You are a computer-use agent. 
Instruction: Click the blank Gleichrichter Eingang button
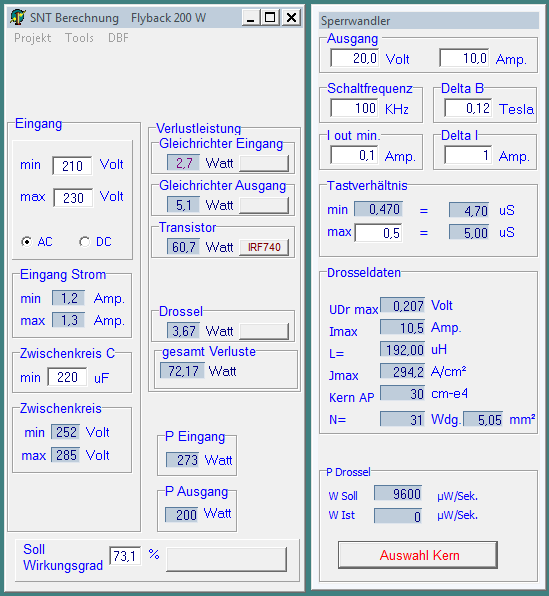264,163
